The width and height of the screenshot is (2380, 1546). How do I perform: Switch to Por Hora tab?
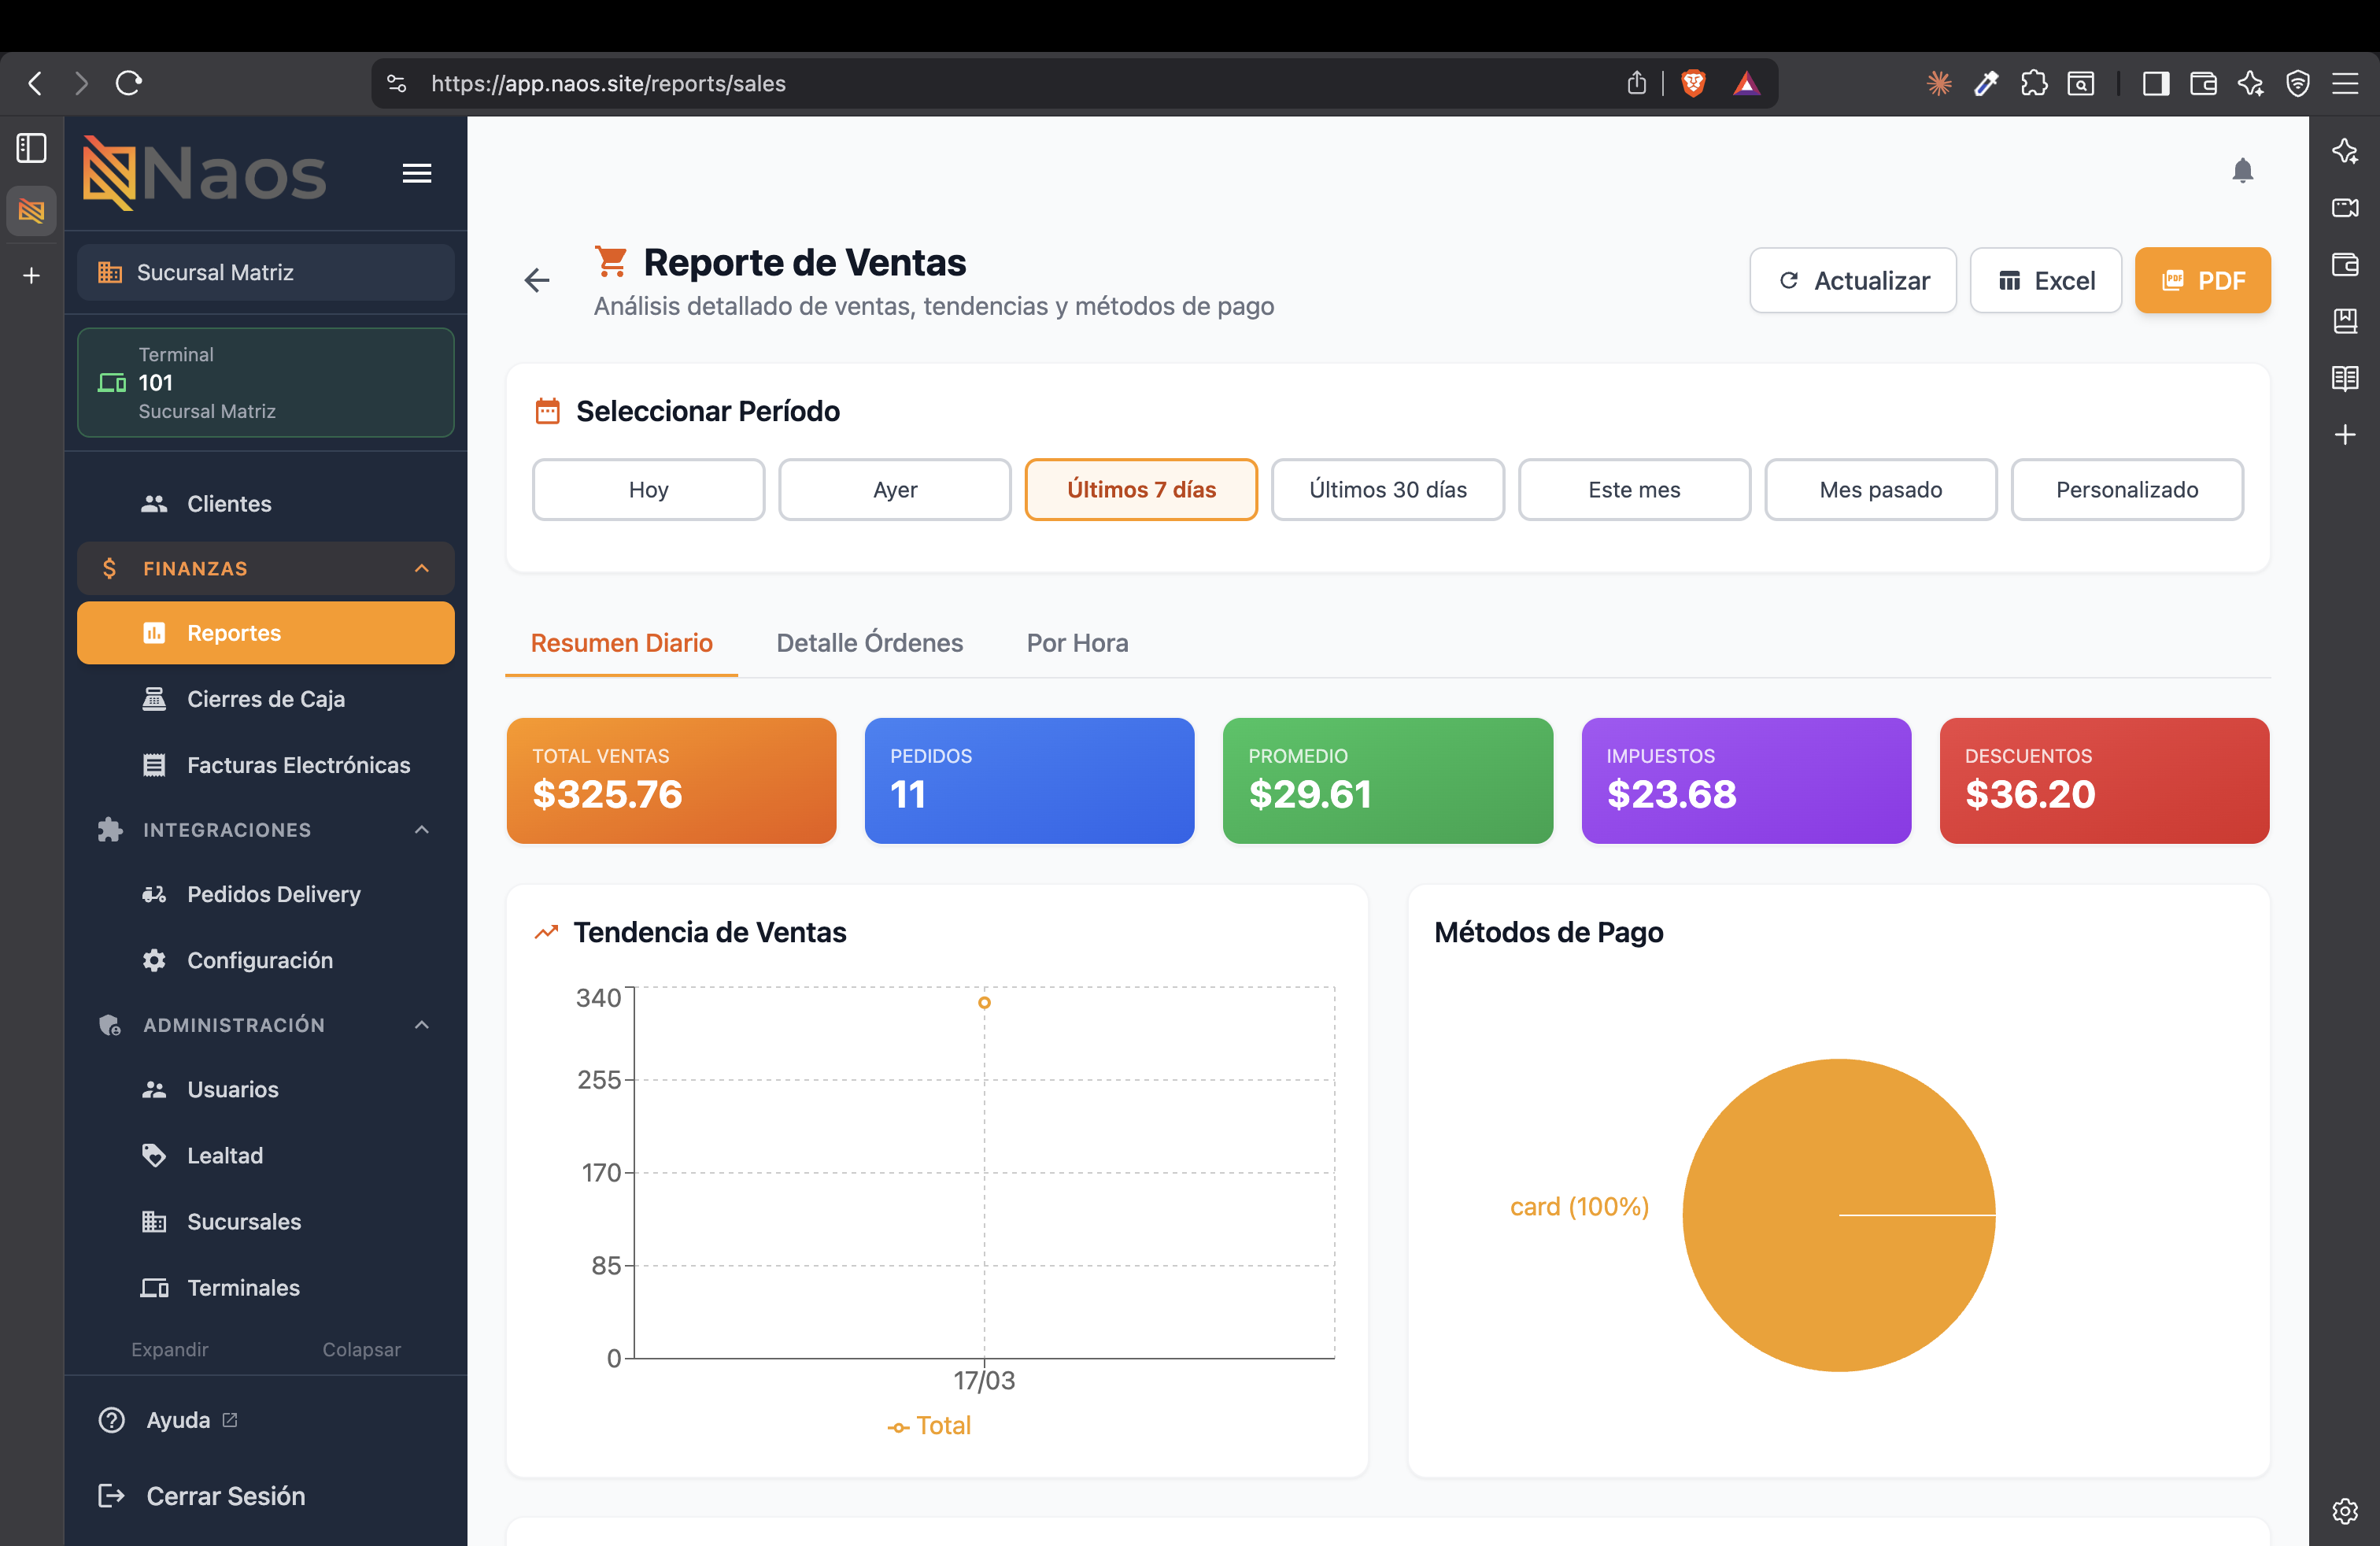[x=1077, y=642]
